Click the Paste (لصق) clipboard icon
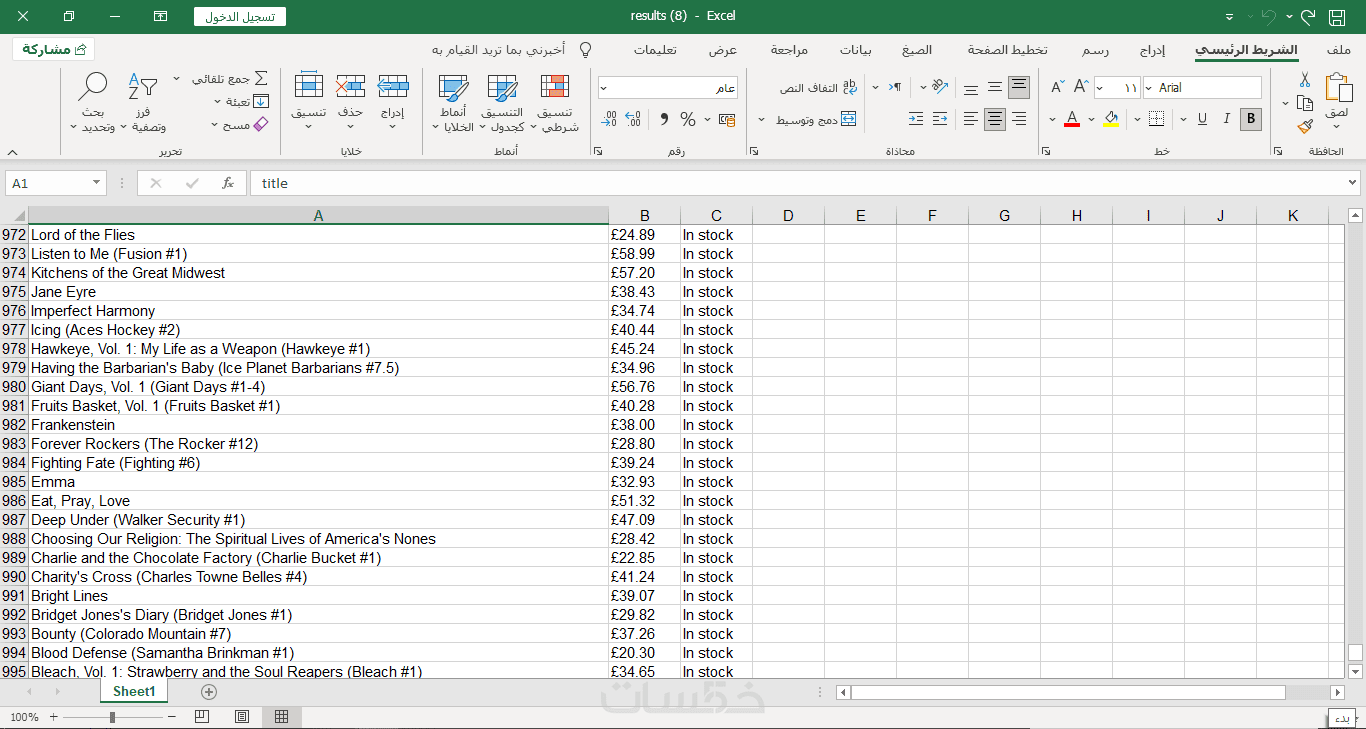 (1337, 88)
